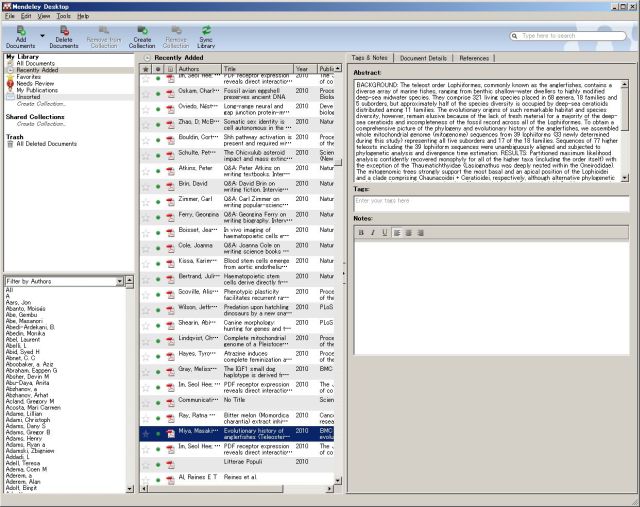Align notes text right
The width and height of the screenshot is (640, 507).
point(420,233)
